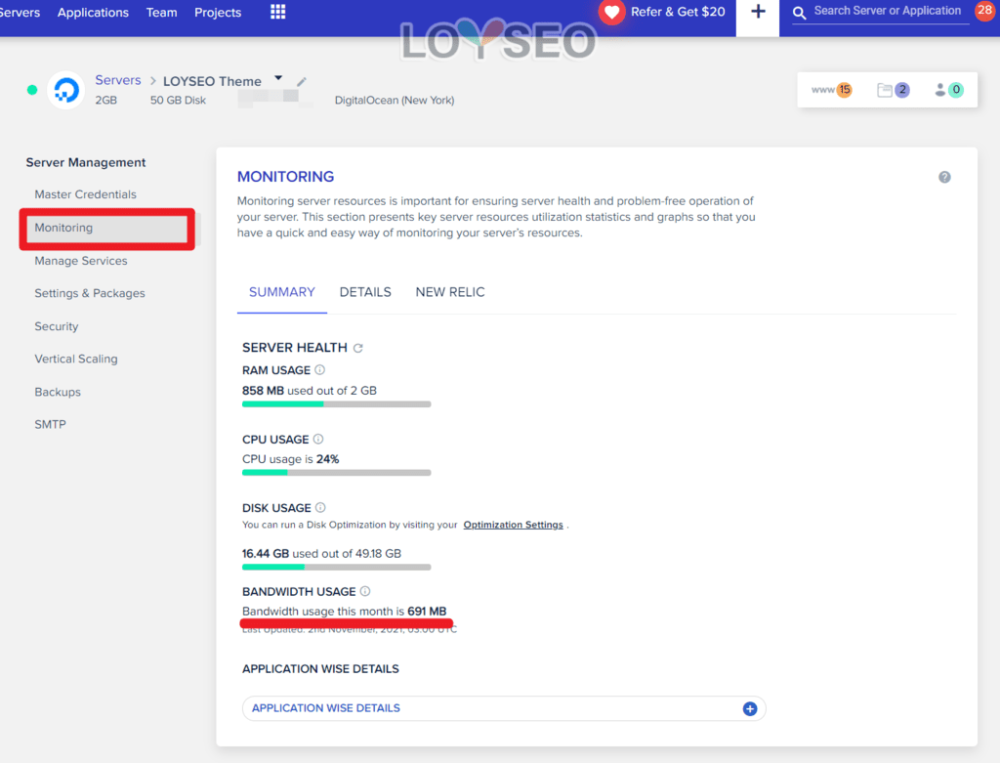Click the Servers breadcrumb link
Screen dimensions: 1000x763
click(118, 80)
